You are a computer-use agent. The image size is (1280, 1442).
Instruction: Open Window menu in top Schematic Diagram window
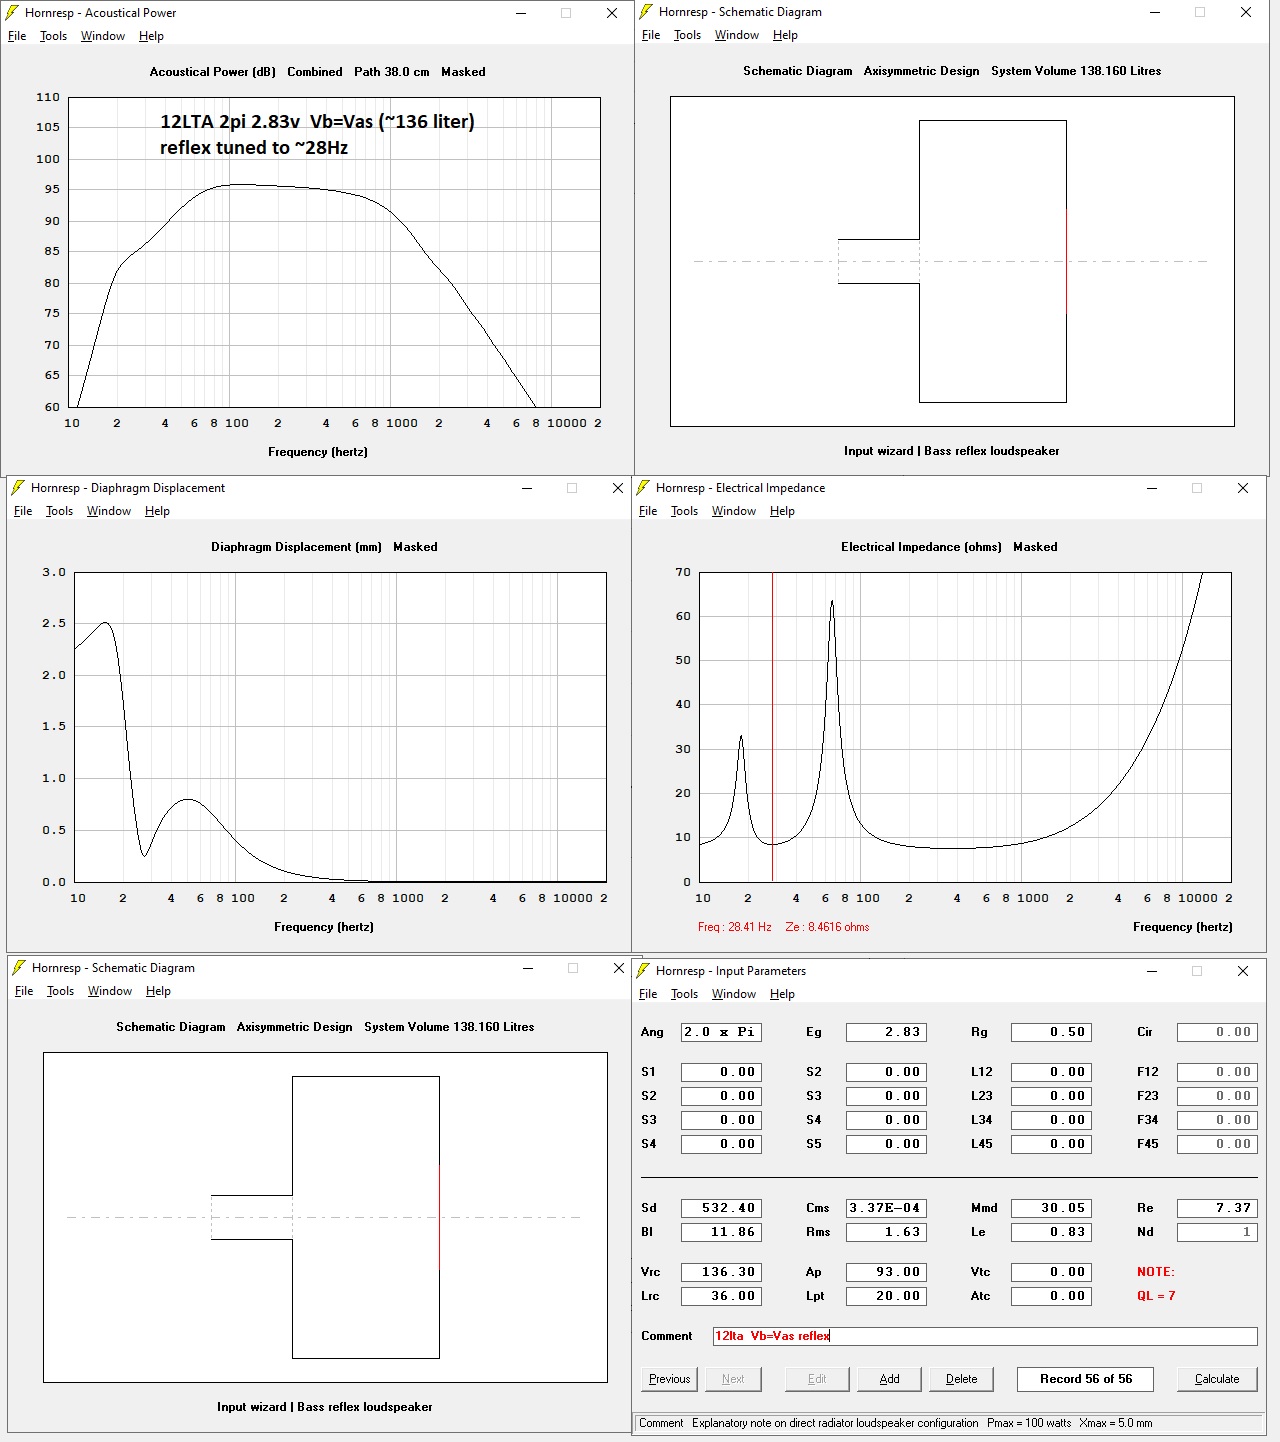click(x=737, y=35)
